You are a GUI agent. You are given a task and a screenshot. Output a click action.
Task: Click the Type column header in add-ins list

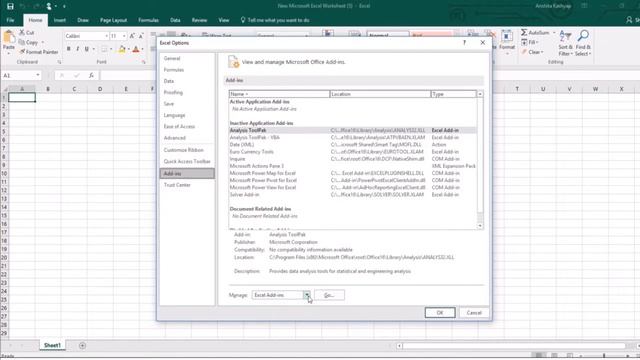453,94
